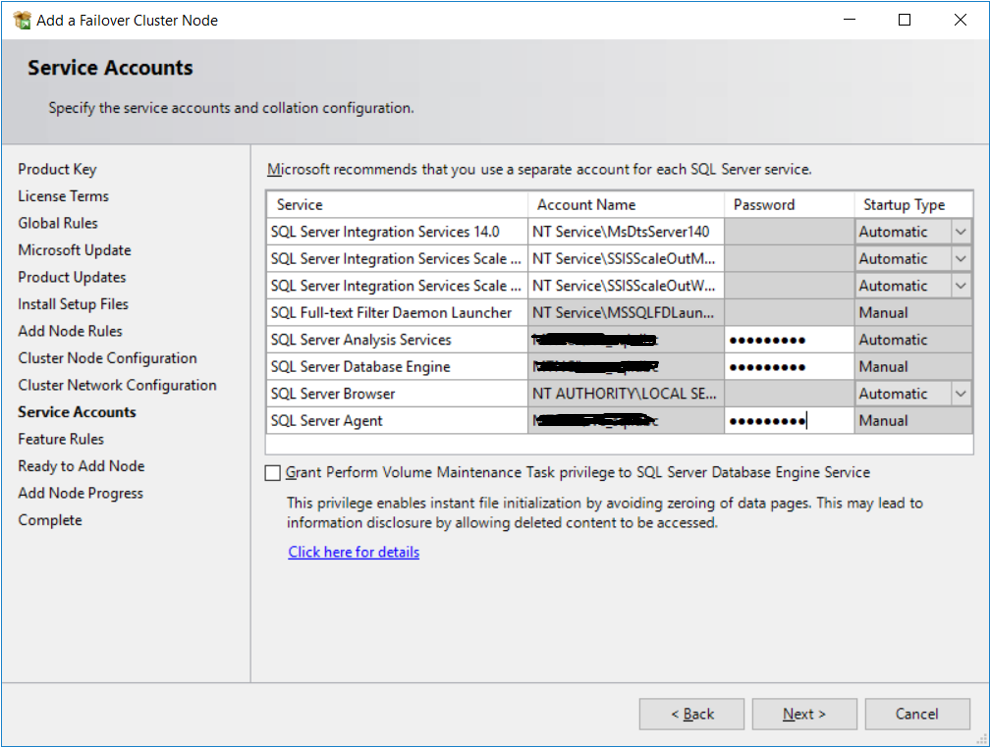This screenshot has height=750, width=993.
Task: Select the SQL Server Agent cell
Action: click(x=397, y=421)
